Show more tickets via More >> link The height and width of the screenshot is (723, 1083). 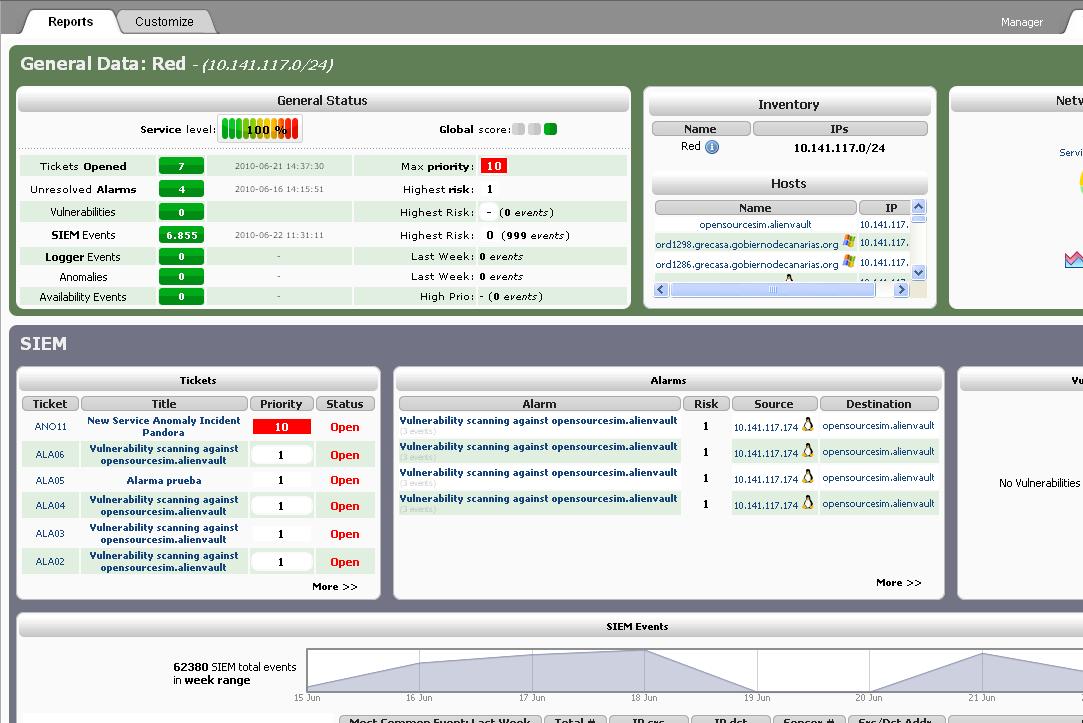[x=334, y=586]
